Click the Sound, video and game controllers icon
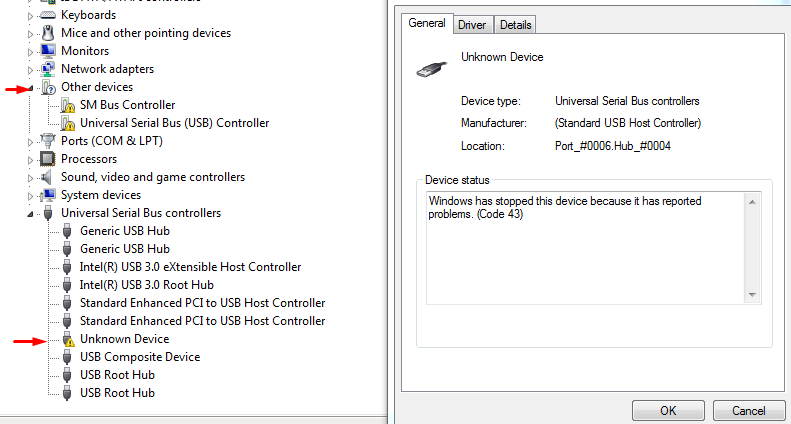The image size is (791, 424). 47,177
